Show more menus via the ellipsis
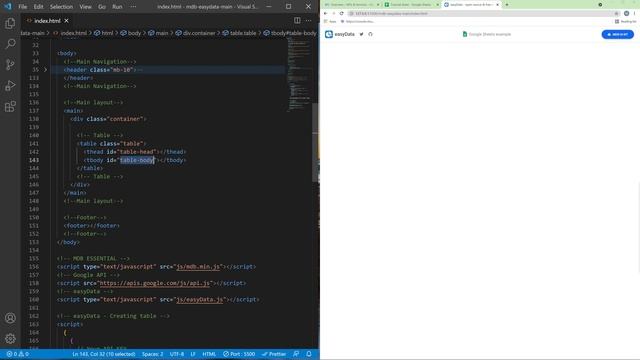Viewport: 640px width, 360px height. point(133,7)
